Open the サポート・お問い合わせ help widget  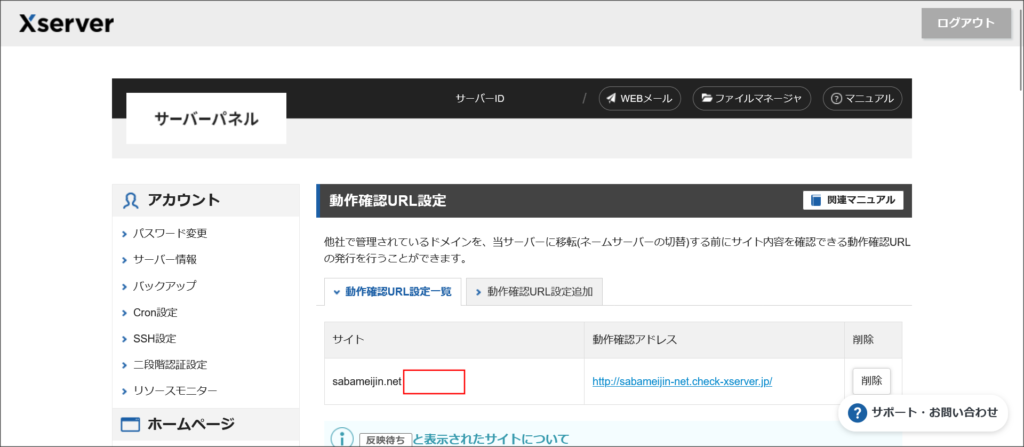[x=923, y=412]
